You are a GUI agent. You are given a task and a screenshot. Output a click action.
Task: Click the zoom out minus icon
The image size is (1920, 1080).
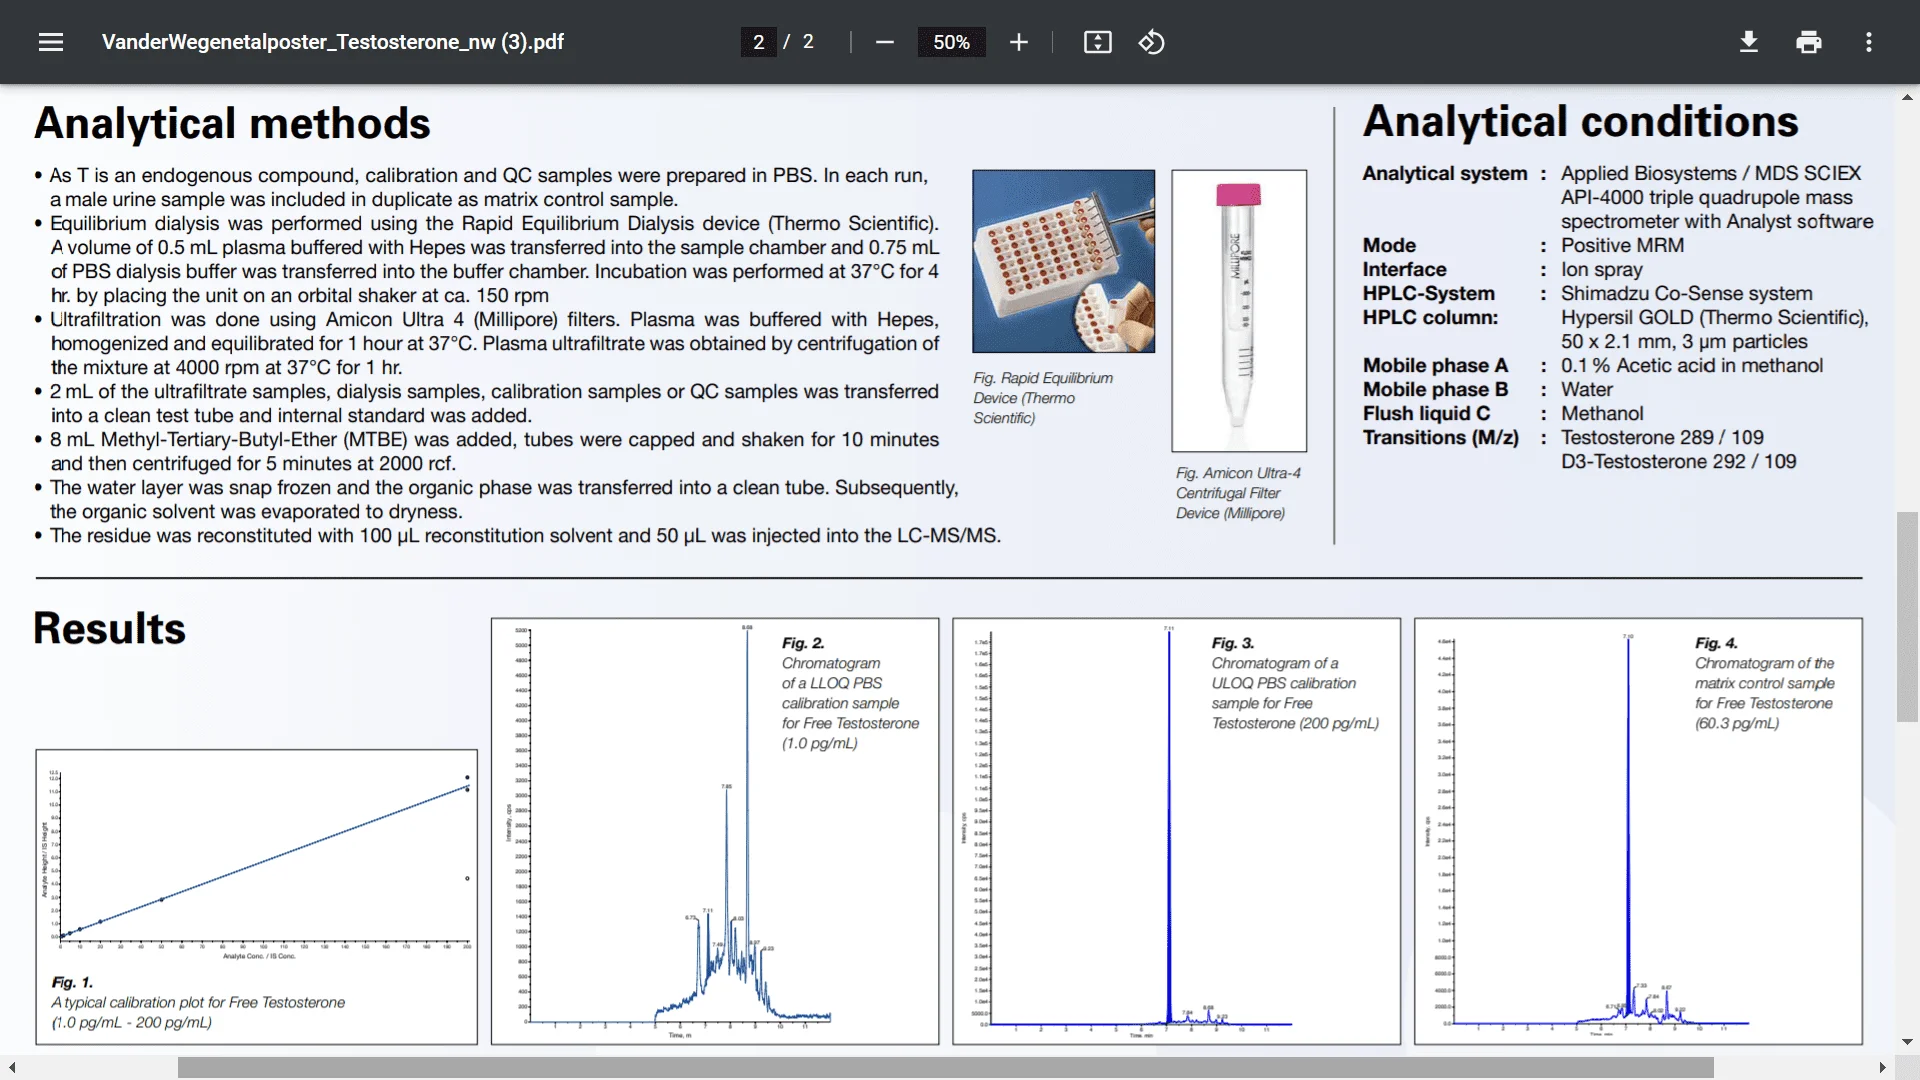click(884, 42)
